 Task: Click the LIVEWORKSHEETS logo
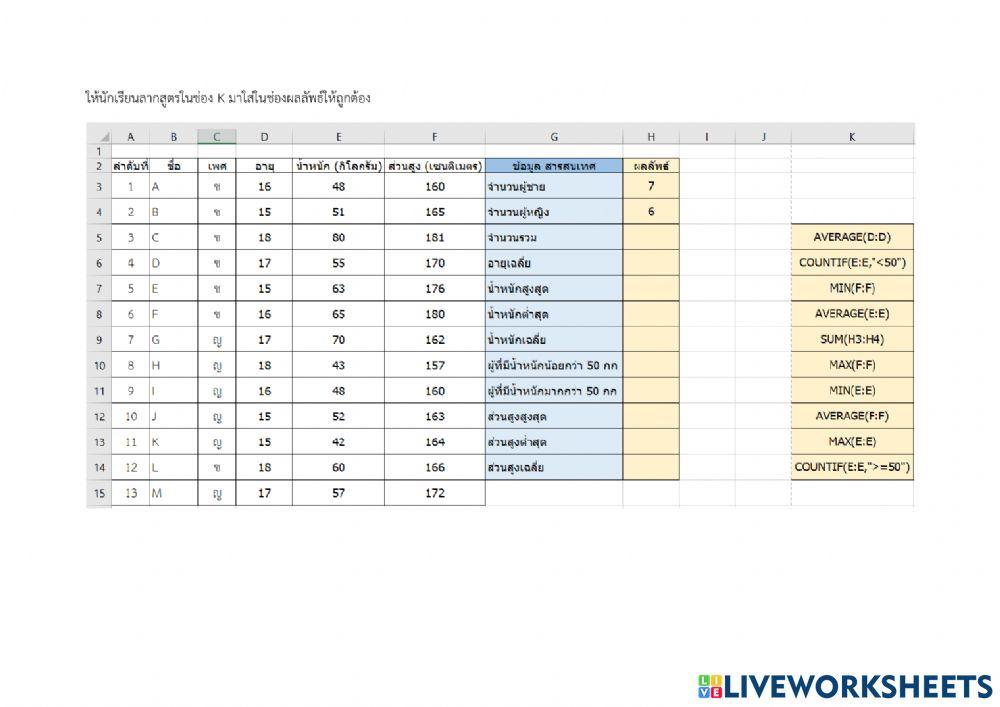pos(845,686)
